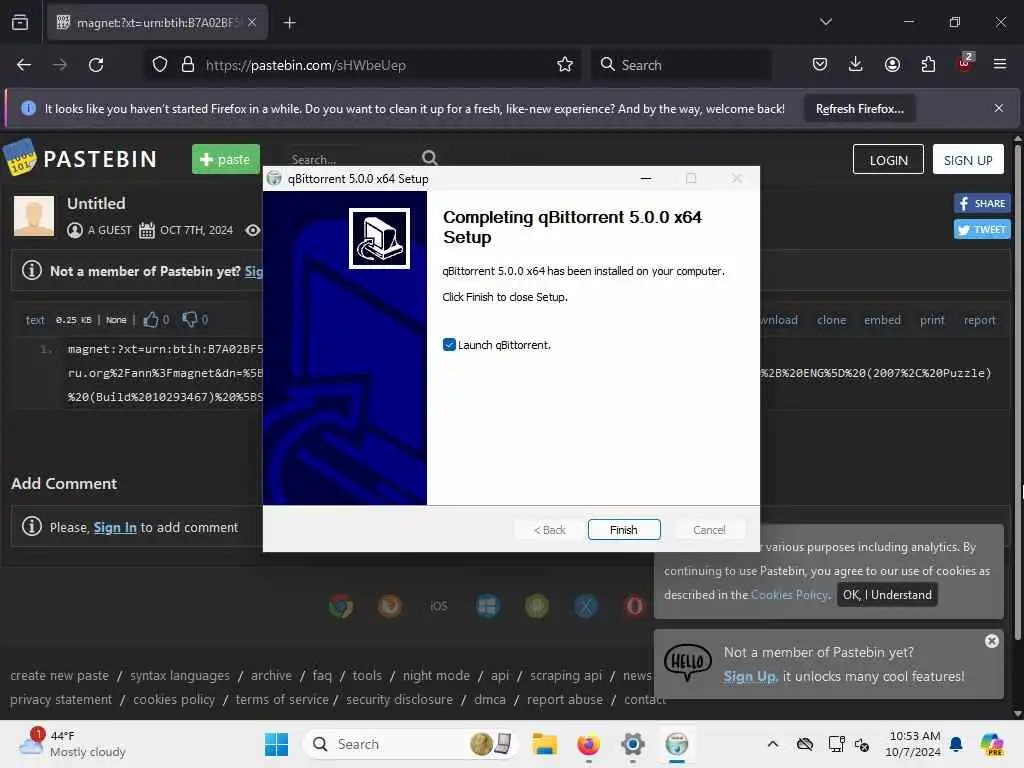Dismiss the Firefox refresh notification bar
This screenshot has width=1024, height=768.
tap(999, 108)
